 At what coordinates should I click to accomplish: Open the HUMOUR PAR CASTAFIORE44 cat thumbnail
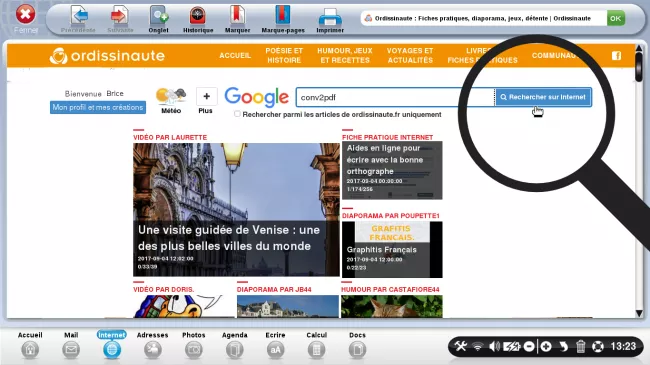pyautogui.click(x=392, y=306)
